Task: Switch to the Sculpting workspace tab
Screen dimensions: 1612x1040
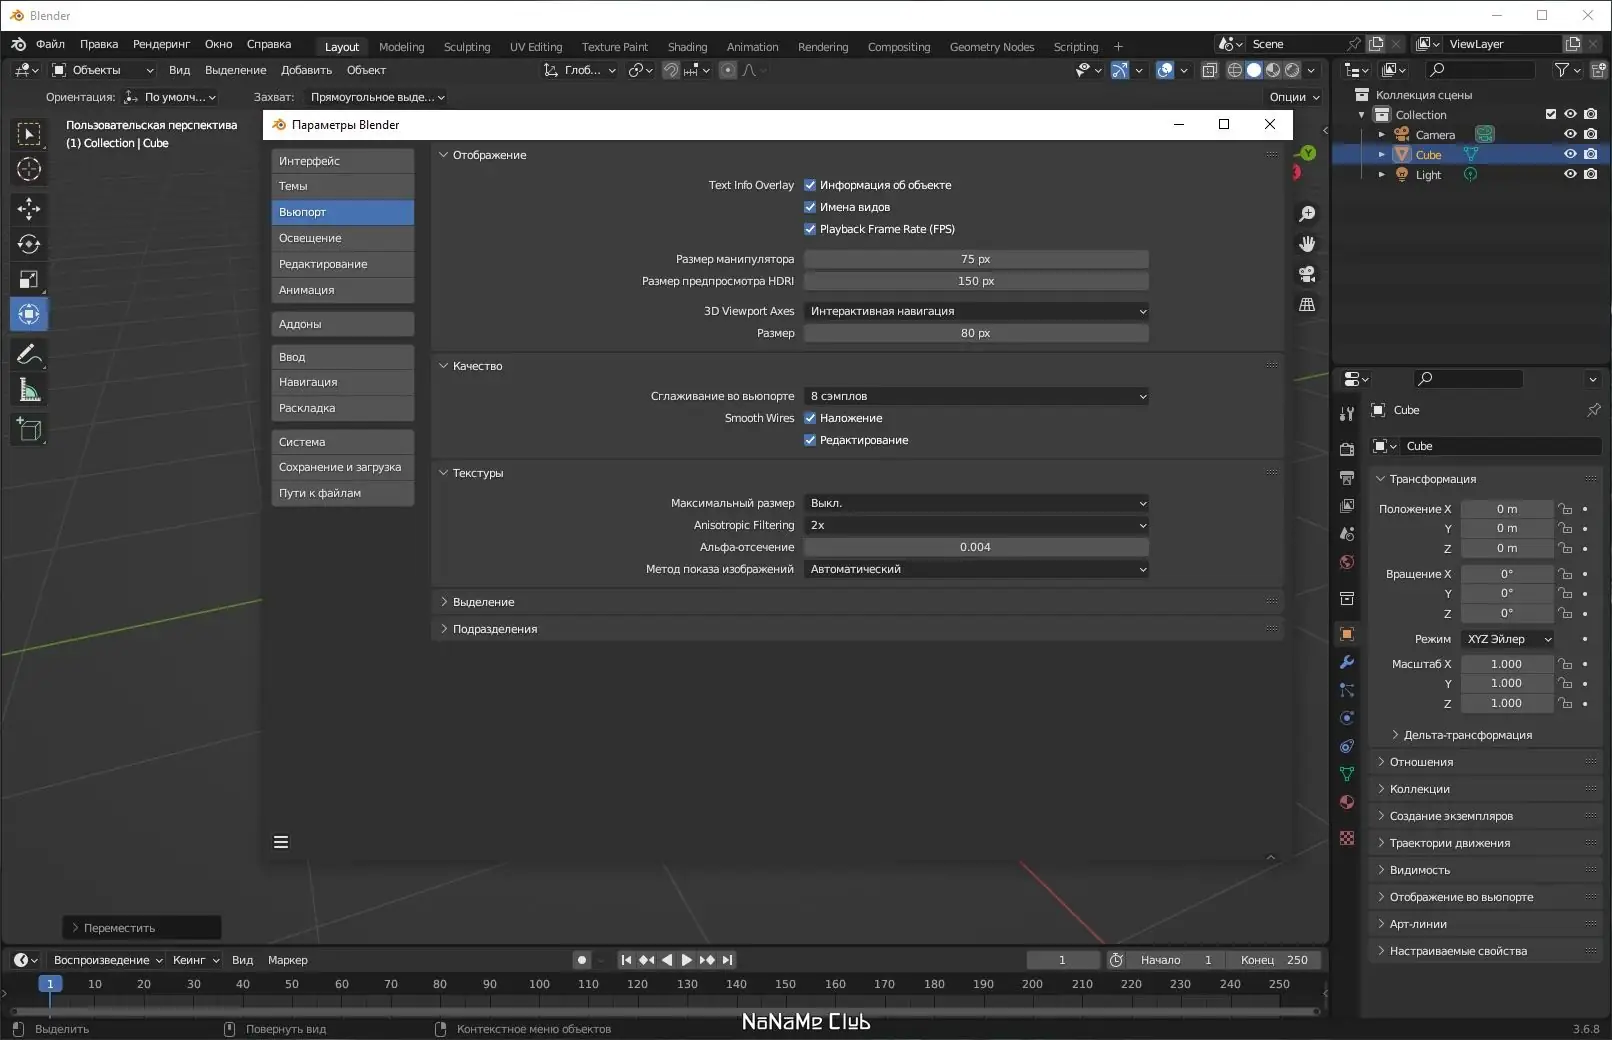Action: [467, 47]
